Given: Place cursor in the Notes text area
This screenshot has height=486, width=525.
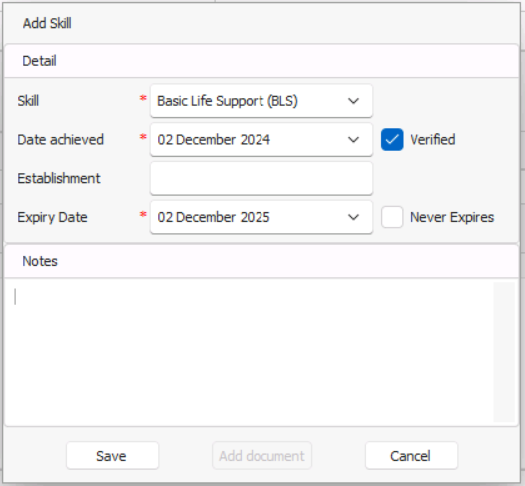Looking at the screenshot, I should (x=249, y=352).
